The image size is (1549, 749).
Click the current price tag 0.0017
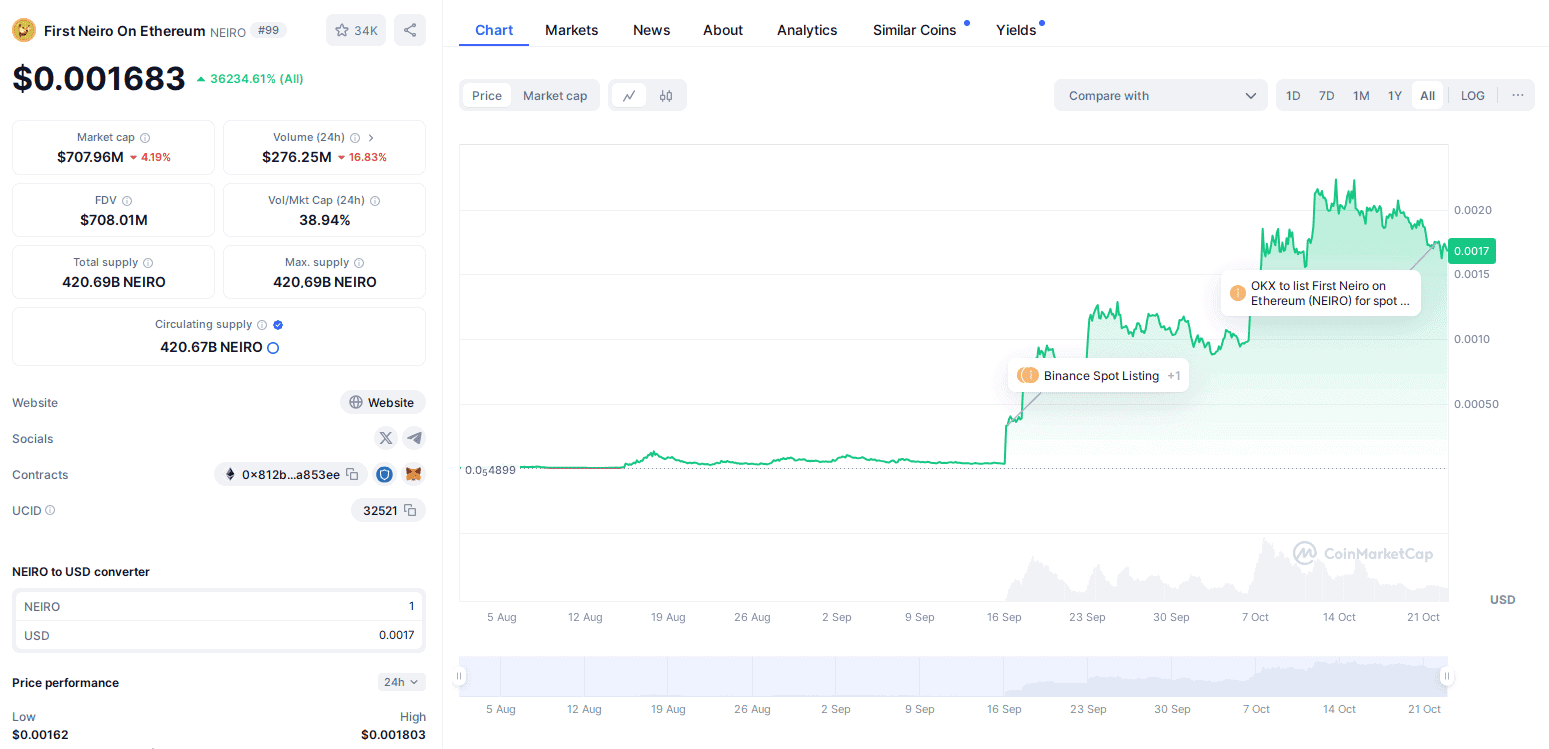point(1471,251)
